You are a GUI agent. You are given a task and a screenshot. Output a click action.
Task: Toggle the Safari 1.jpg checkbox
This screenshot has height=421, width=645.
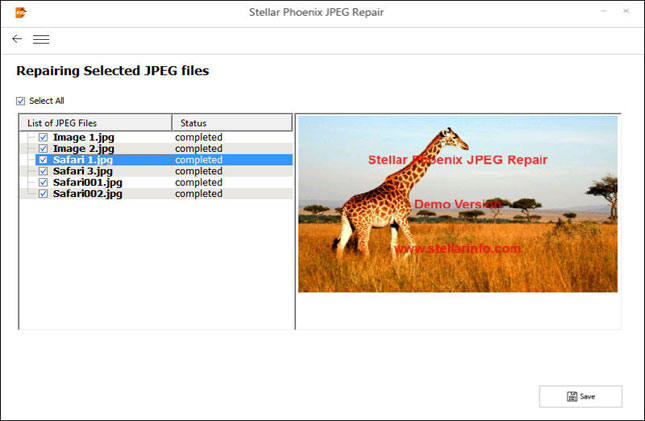(x=43, y=160)
